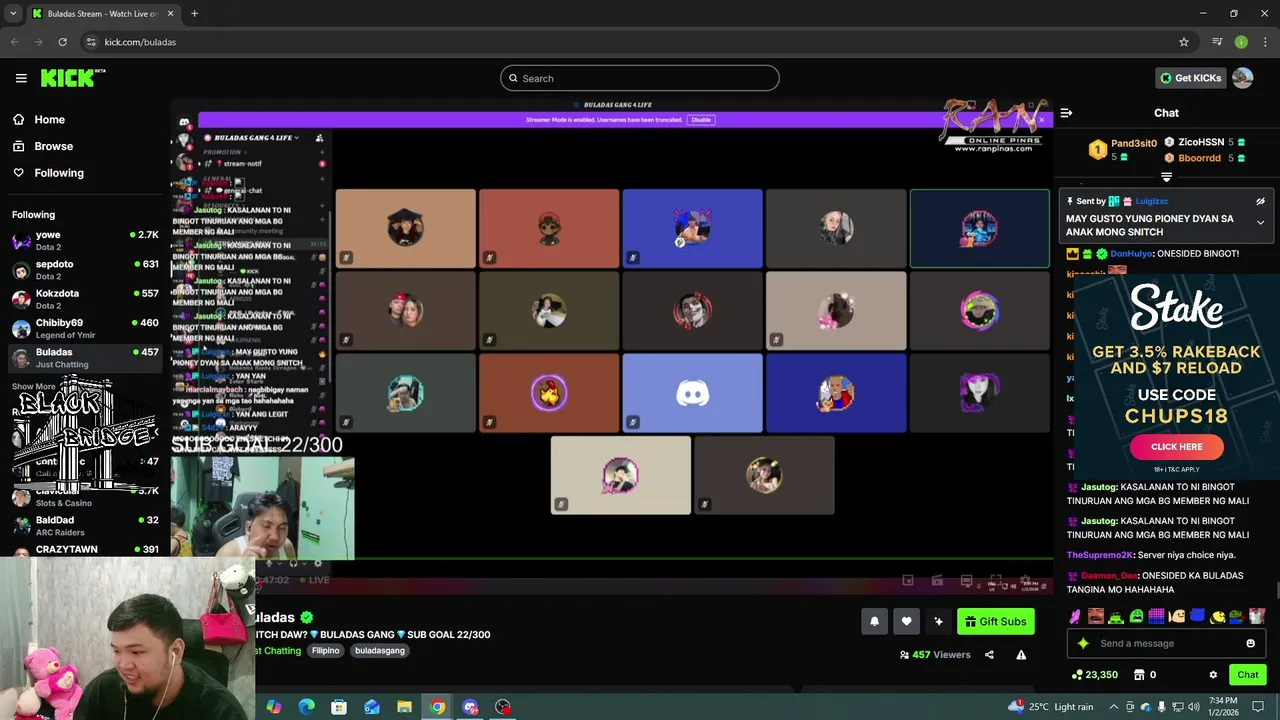
Task: Open BaldDad channel in sidebar
Action: [x=85, y=526]
